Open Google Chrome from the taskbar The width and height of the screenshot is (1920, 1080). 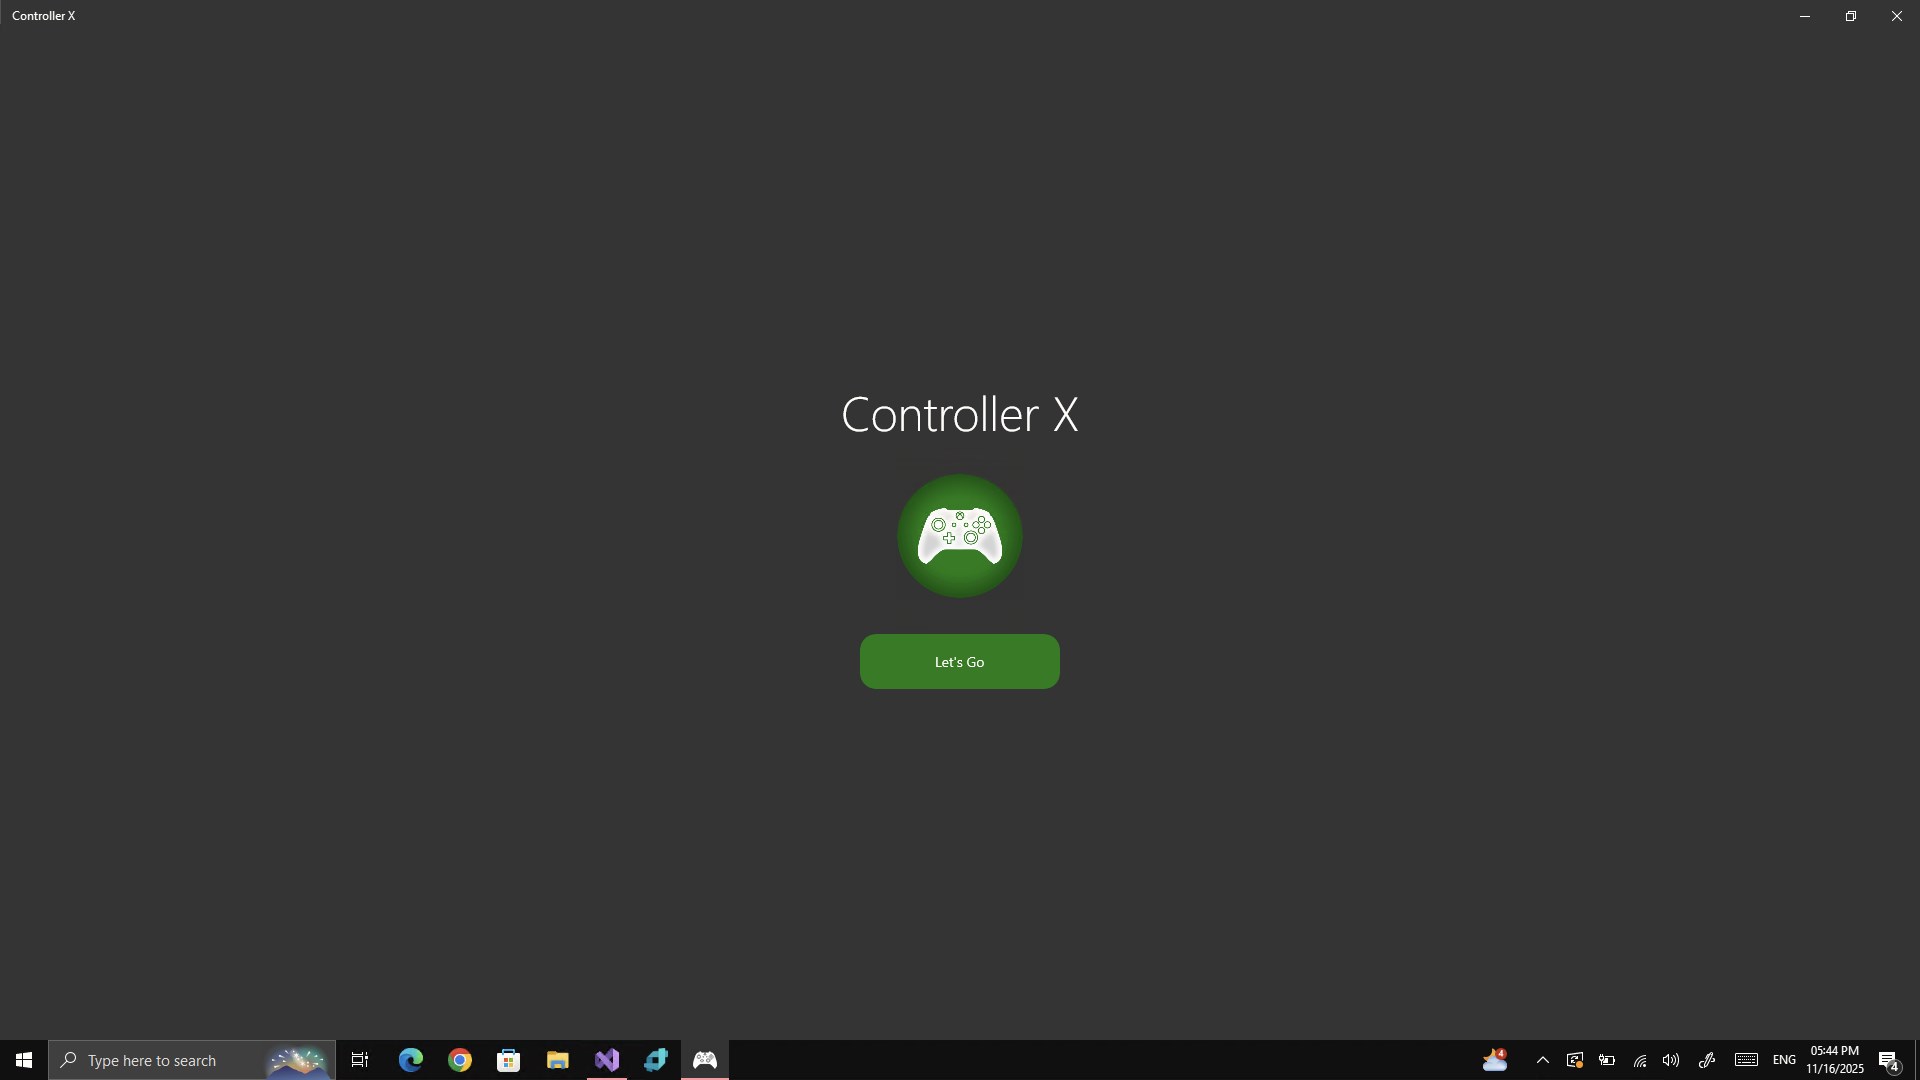point(459,1060)
